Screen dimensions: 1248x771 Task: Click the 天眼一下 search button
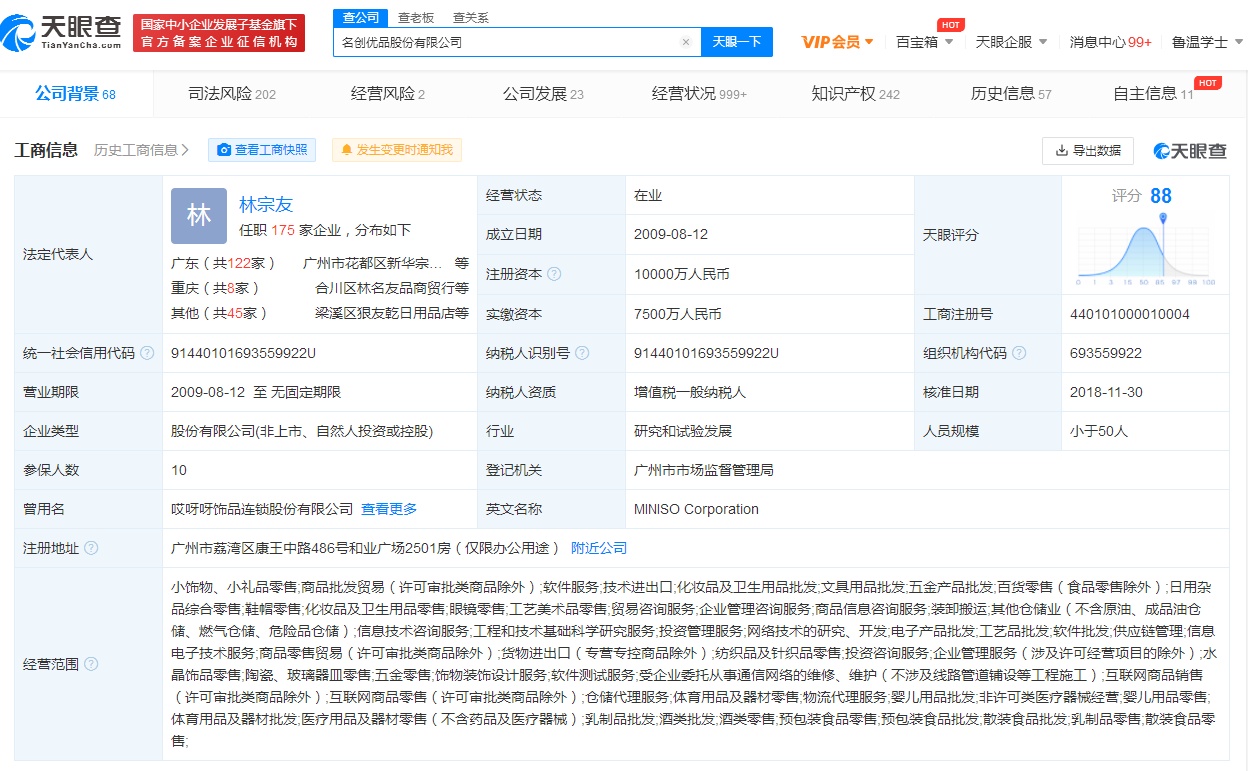[737, 42]
